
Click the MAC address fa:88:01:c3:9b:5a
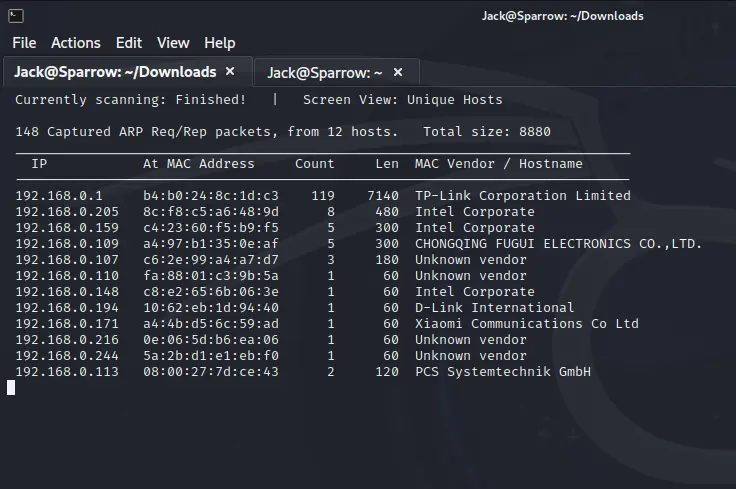click(211, 275)
